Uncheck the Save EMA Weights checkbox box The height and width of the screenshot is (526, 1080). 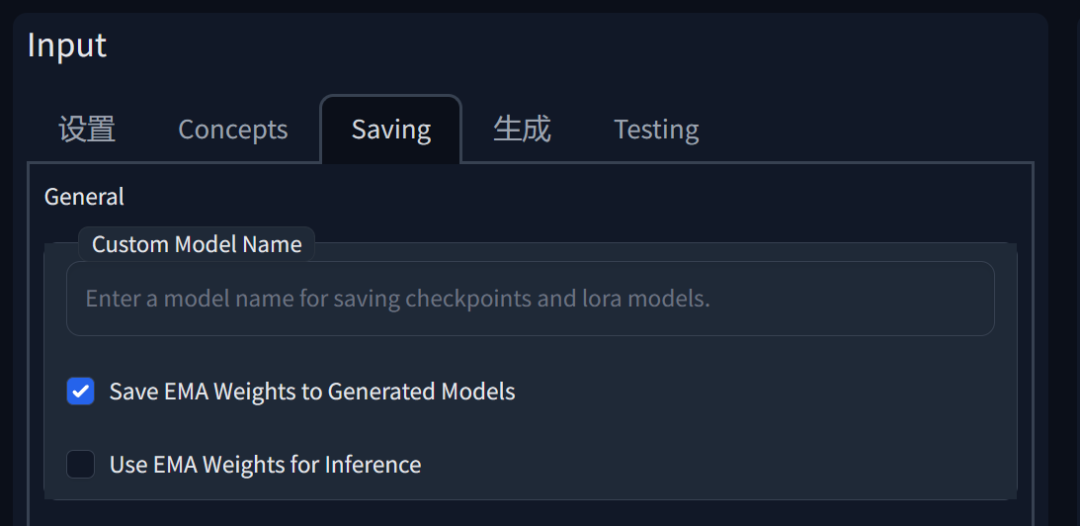81,391
